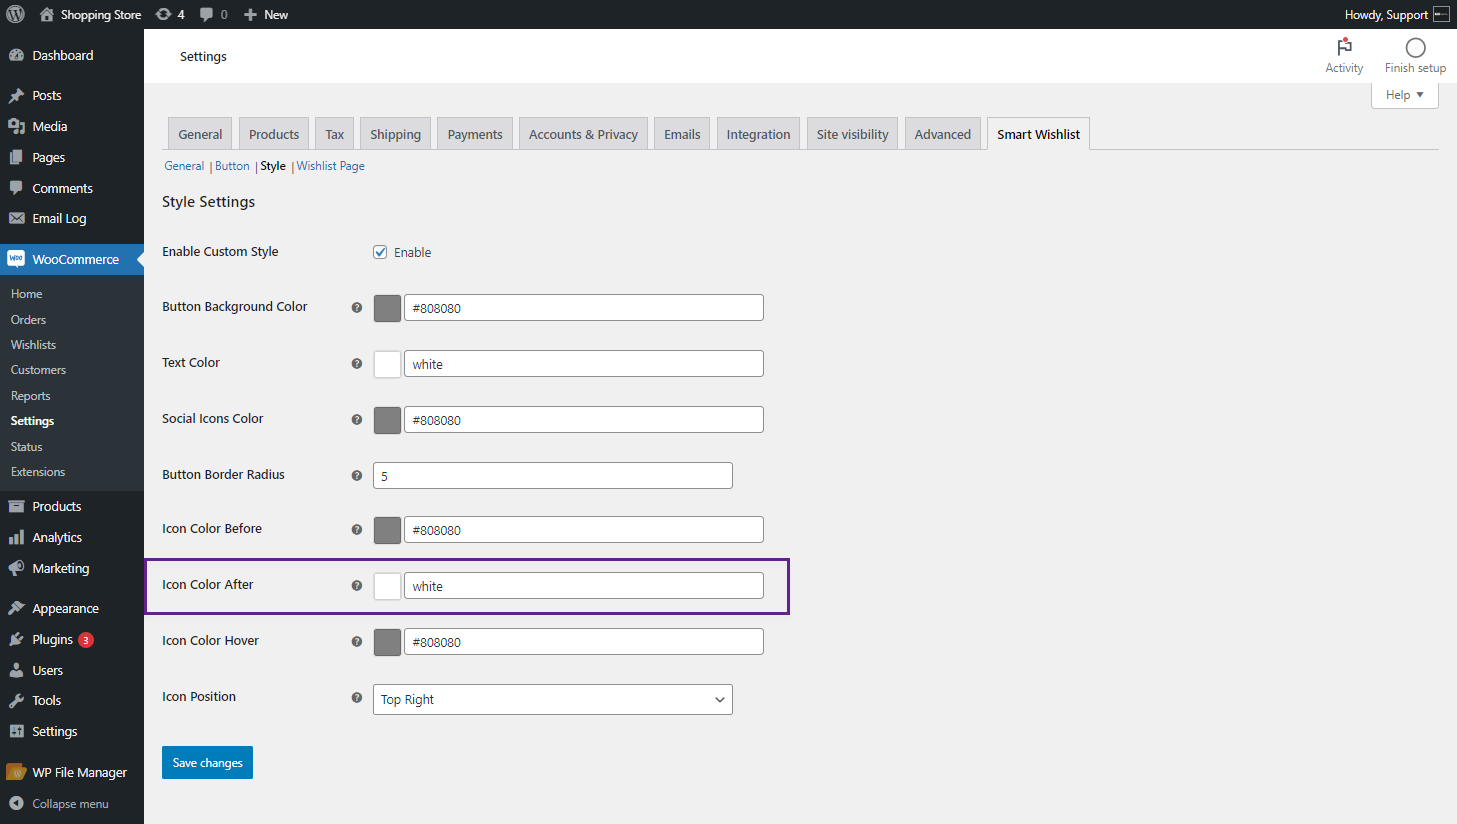Click help tooltip icon for Social Icons Color
This screenshot has width=1457, height=824.
tap(356, 420)
